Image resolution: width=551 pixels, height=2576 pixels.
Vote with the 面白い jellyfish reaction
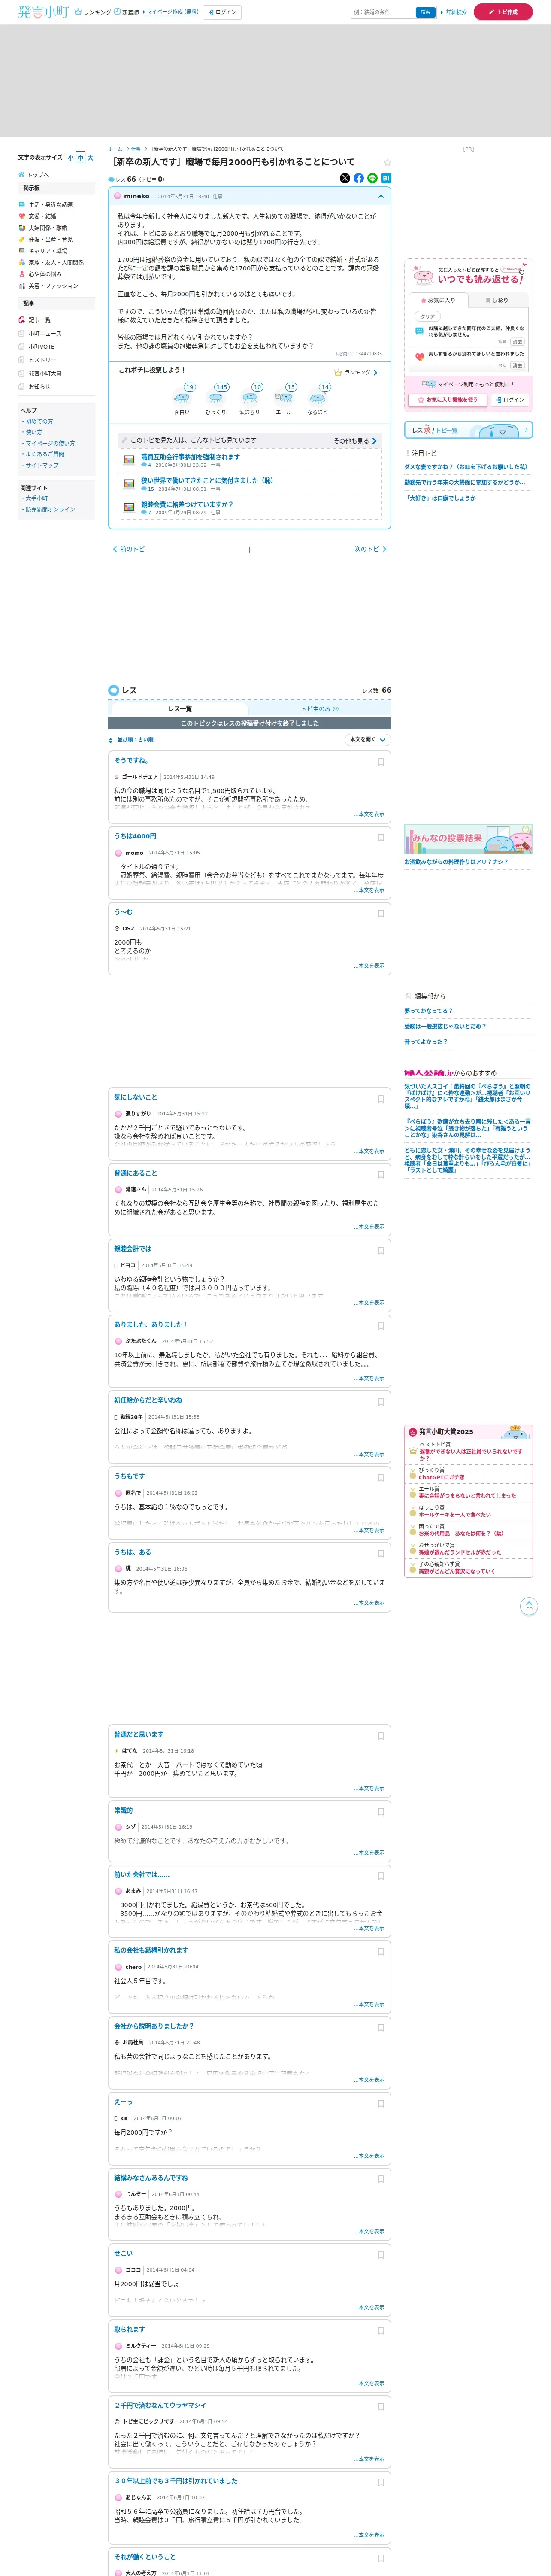tap(182, 397)
